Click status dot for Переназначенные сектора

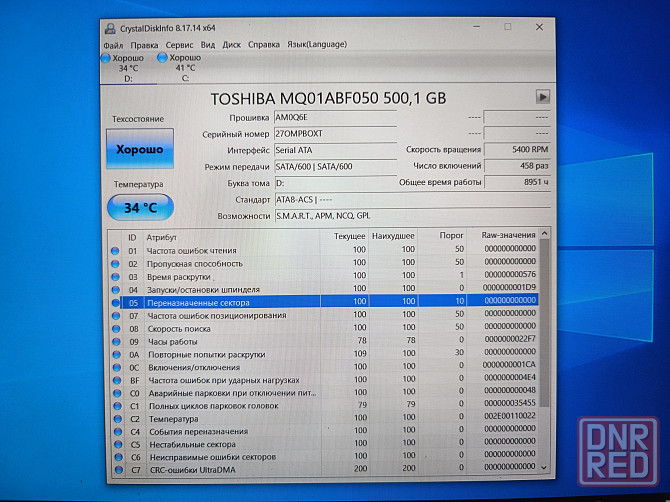pyautogui.click(x=115, y=302)
